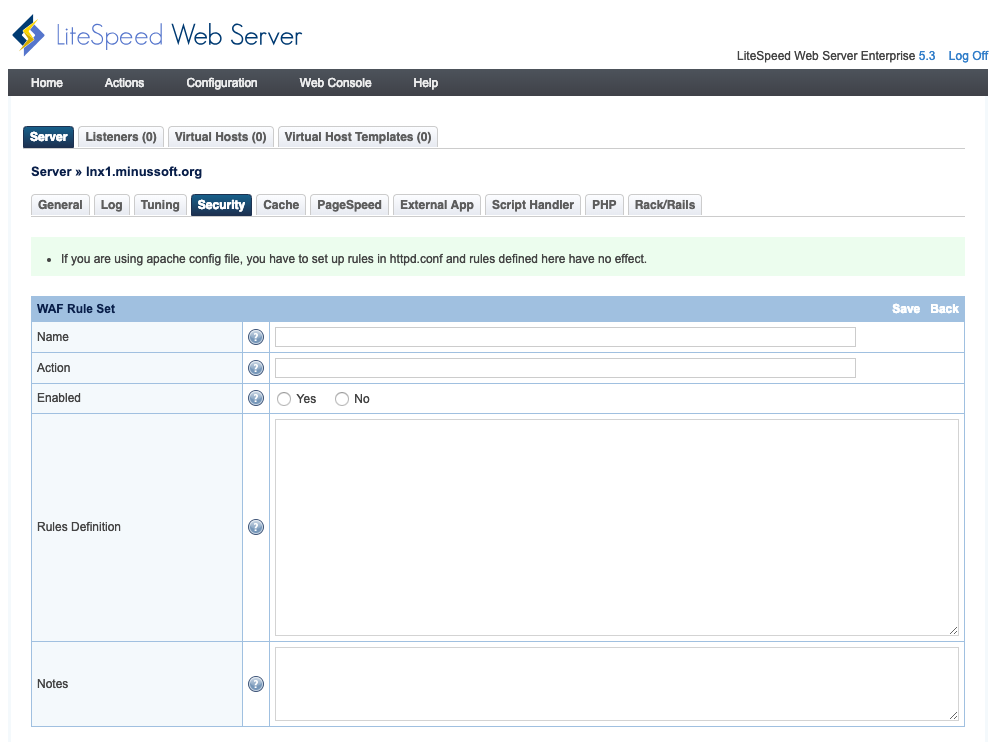Viewport: 1004px width, 742px height.
Task: Switch to the Listeners (0) tab
Action: pyautogui.click(x=121, y=137)
